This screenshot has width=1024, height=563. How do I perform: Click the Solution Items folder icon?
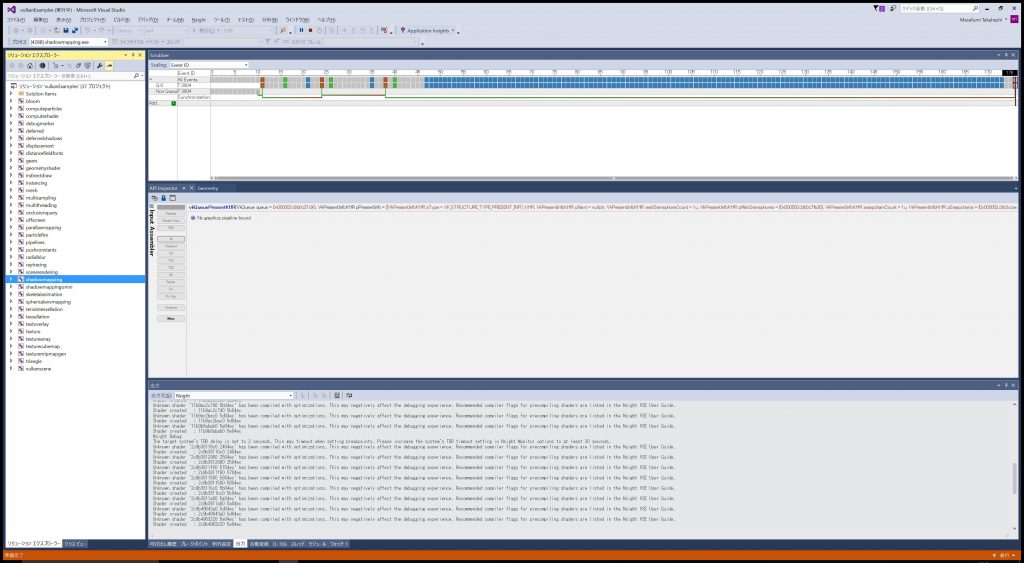tap(21, 93)
